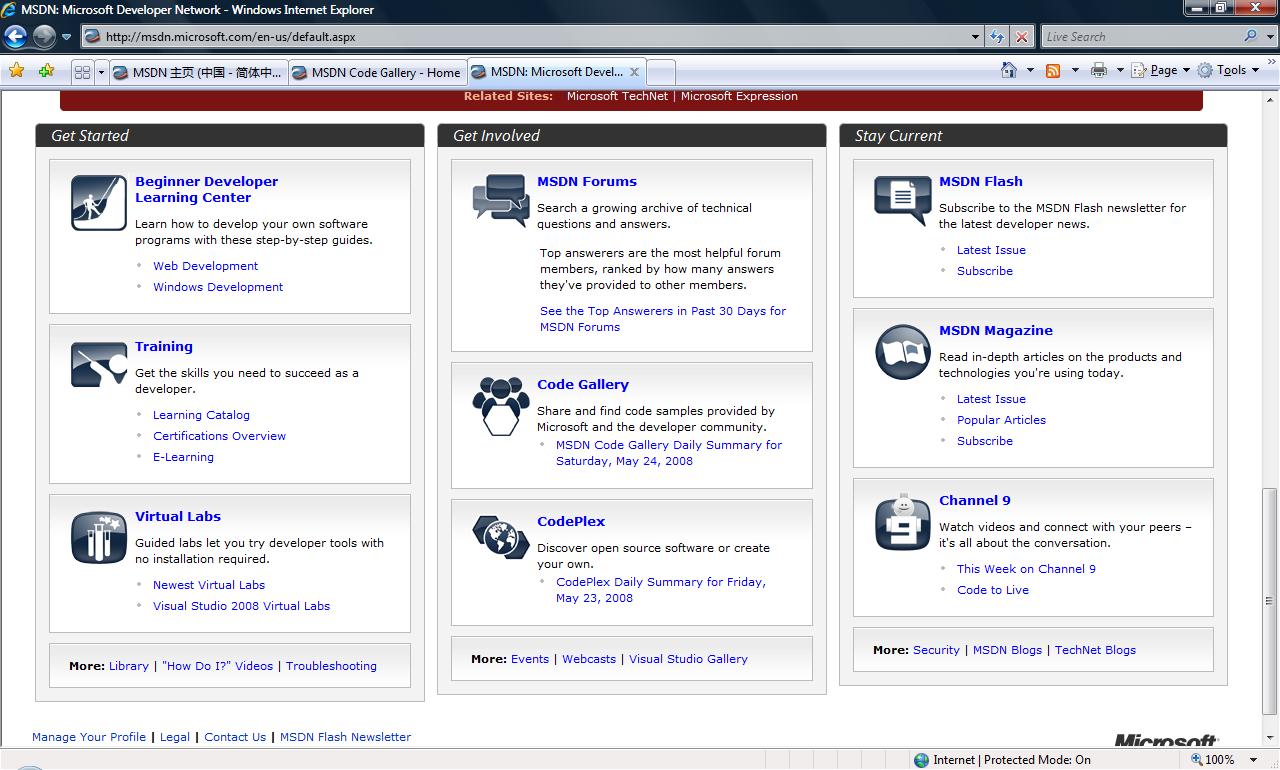The image size is (1280, 770).
Task: Click the Virtual Labs test tubes icon
Action: click(99, 537)
